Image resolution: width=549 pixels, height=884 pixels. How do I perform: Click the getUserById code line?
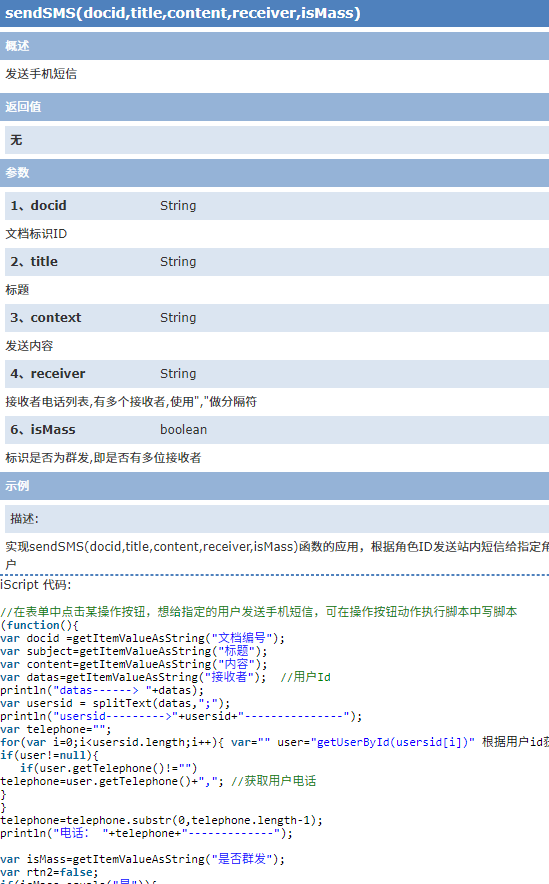[x=274, y=742]
